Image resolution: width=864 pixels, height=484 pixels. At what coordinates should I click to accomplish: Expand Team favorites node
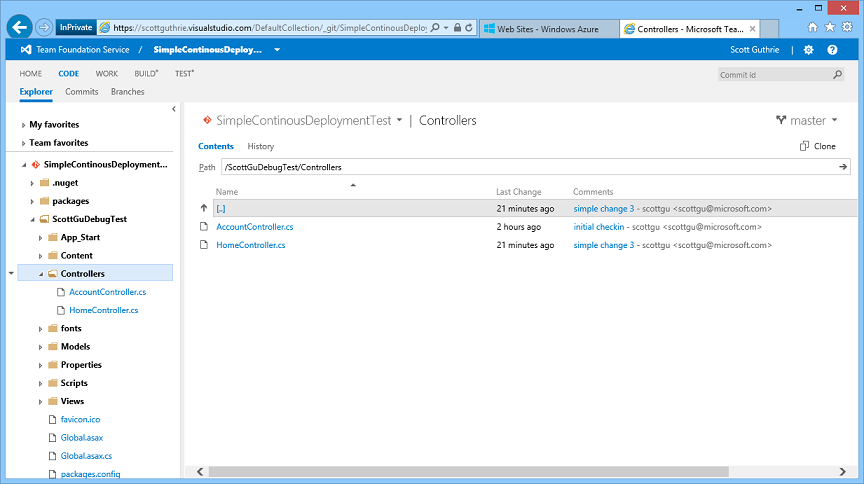(x=23, y=143)
